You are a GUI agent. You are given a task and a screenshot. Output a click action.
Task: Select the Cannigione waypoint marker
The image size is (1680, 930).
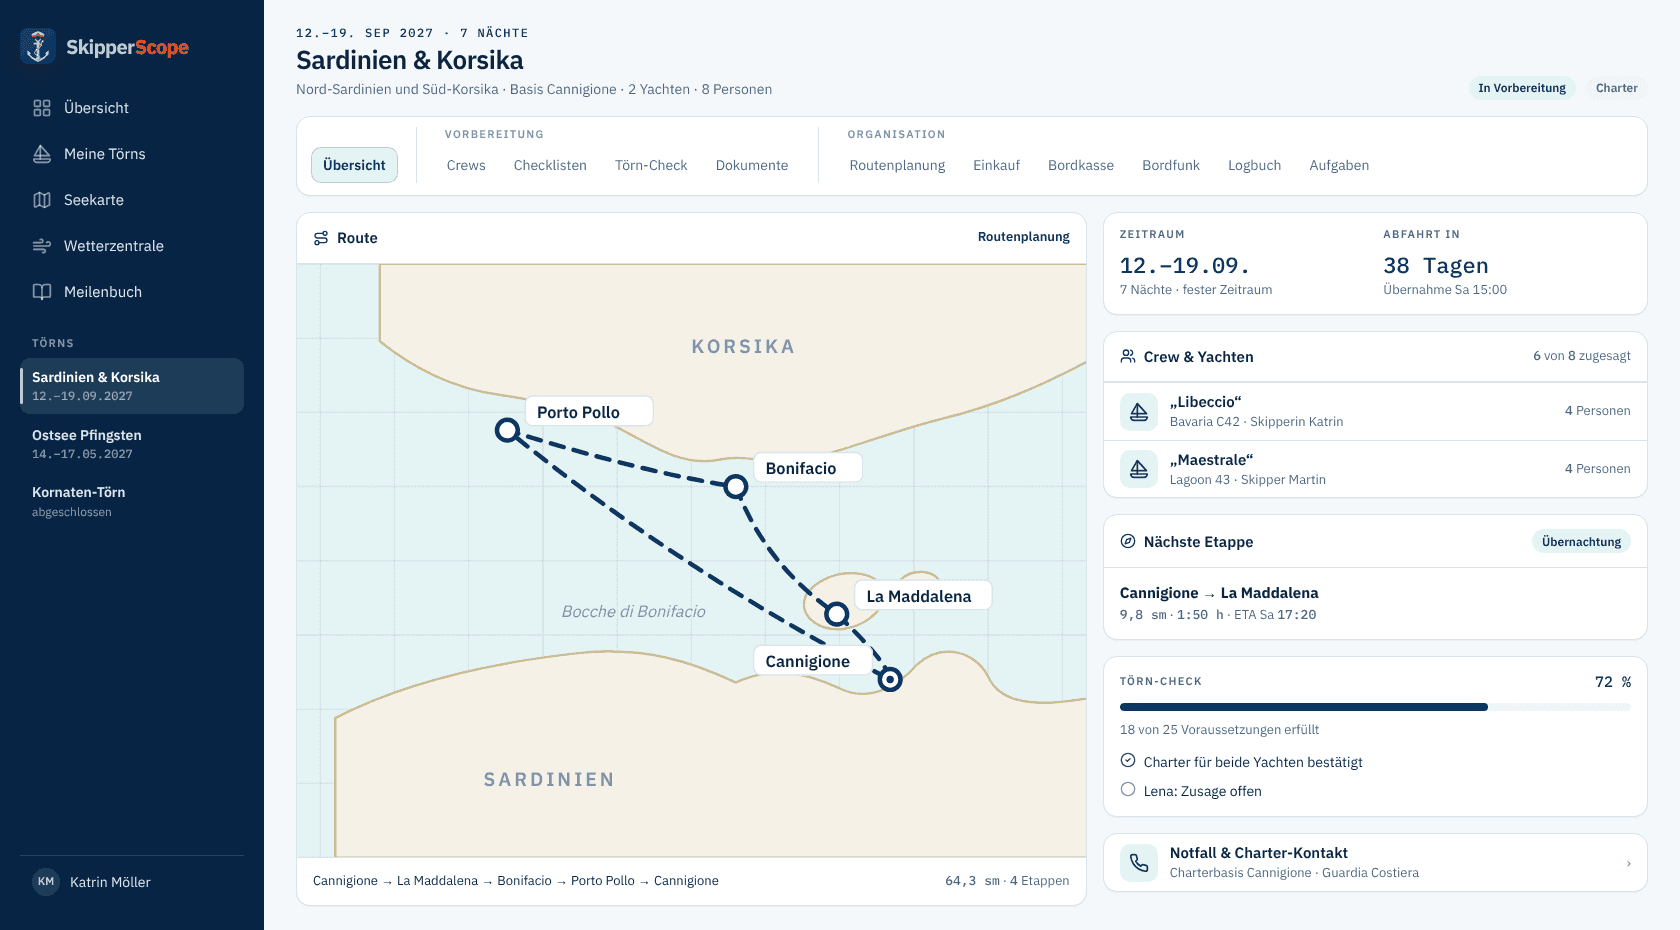(x=890, y=680)
